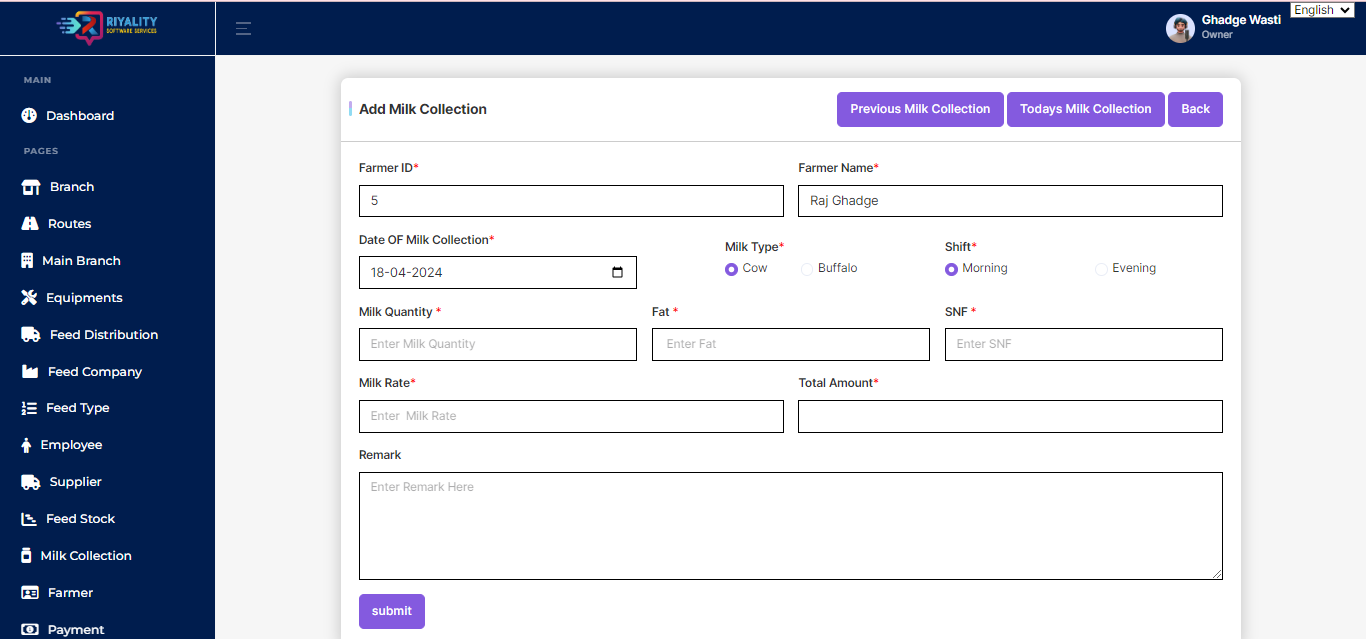This screenshot has width=1366, height=639.
Task: Select the Buffalo milk type option
Action: click(807, 269)
